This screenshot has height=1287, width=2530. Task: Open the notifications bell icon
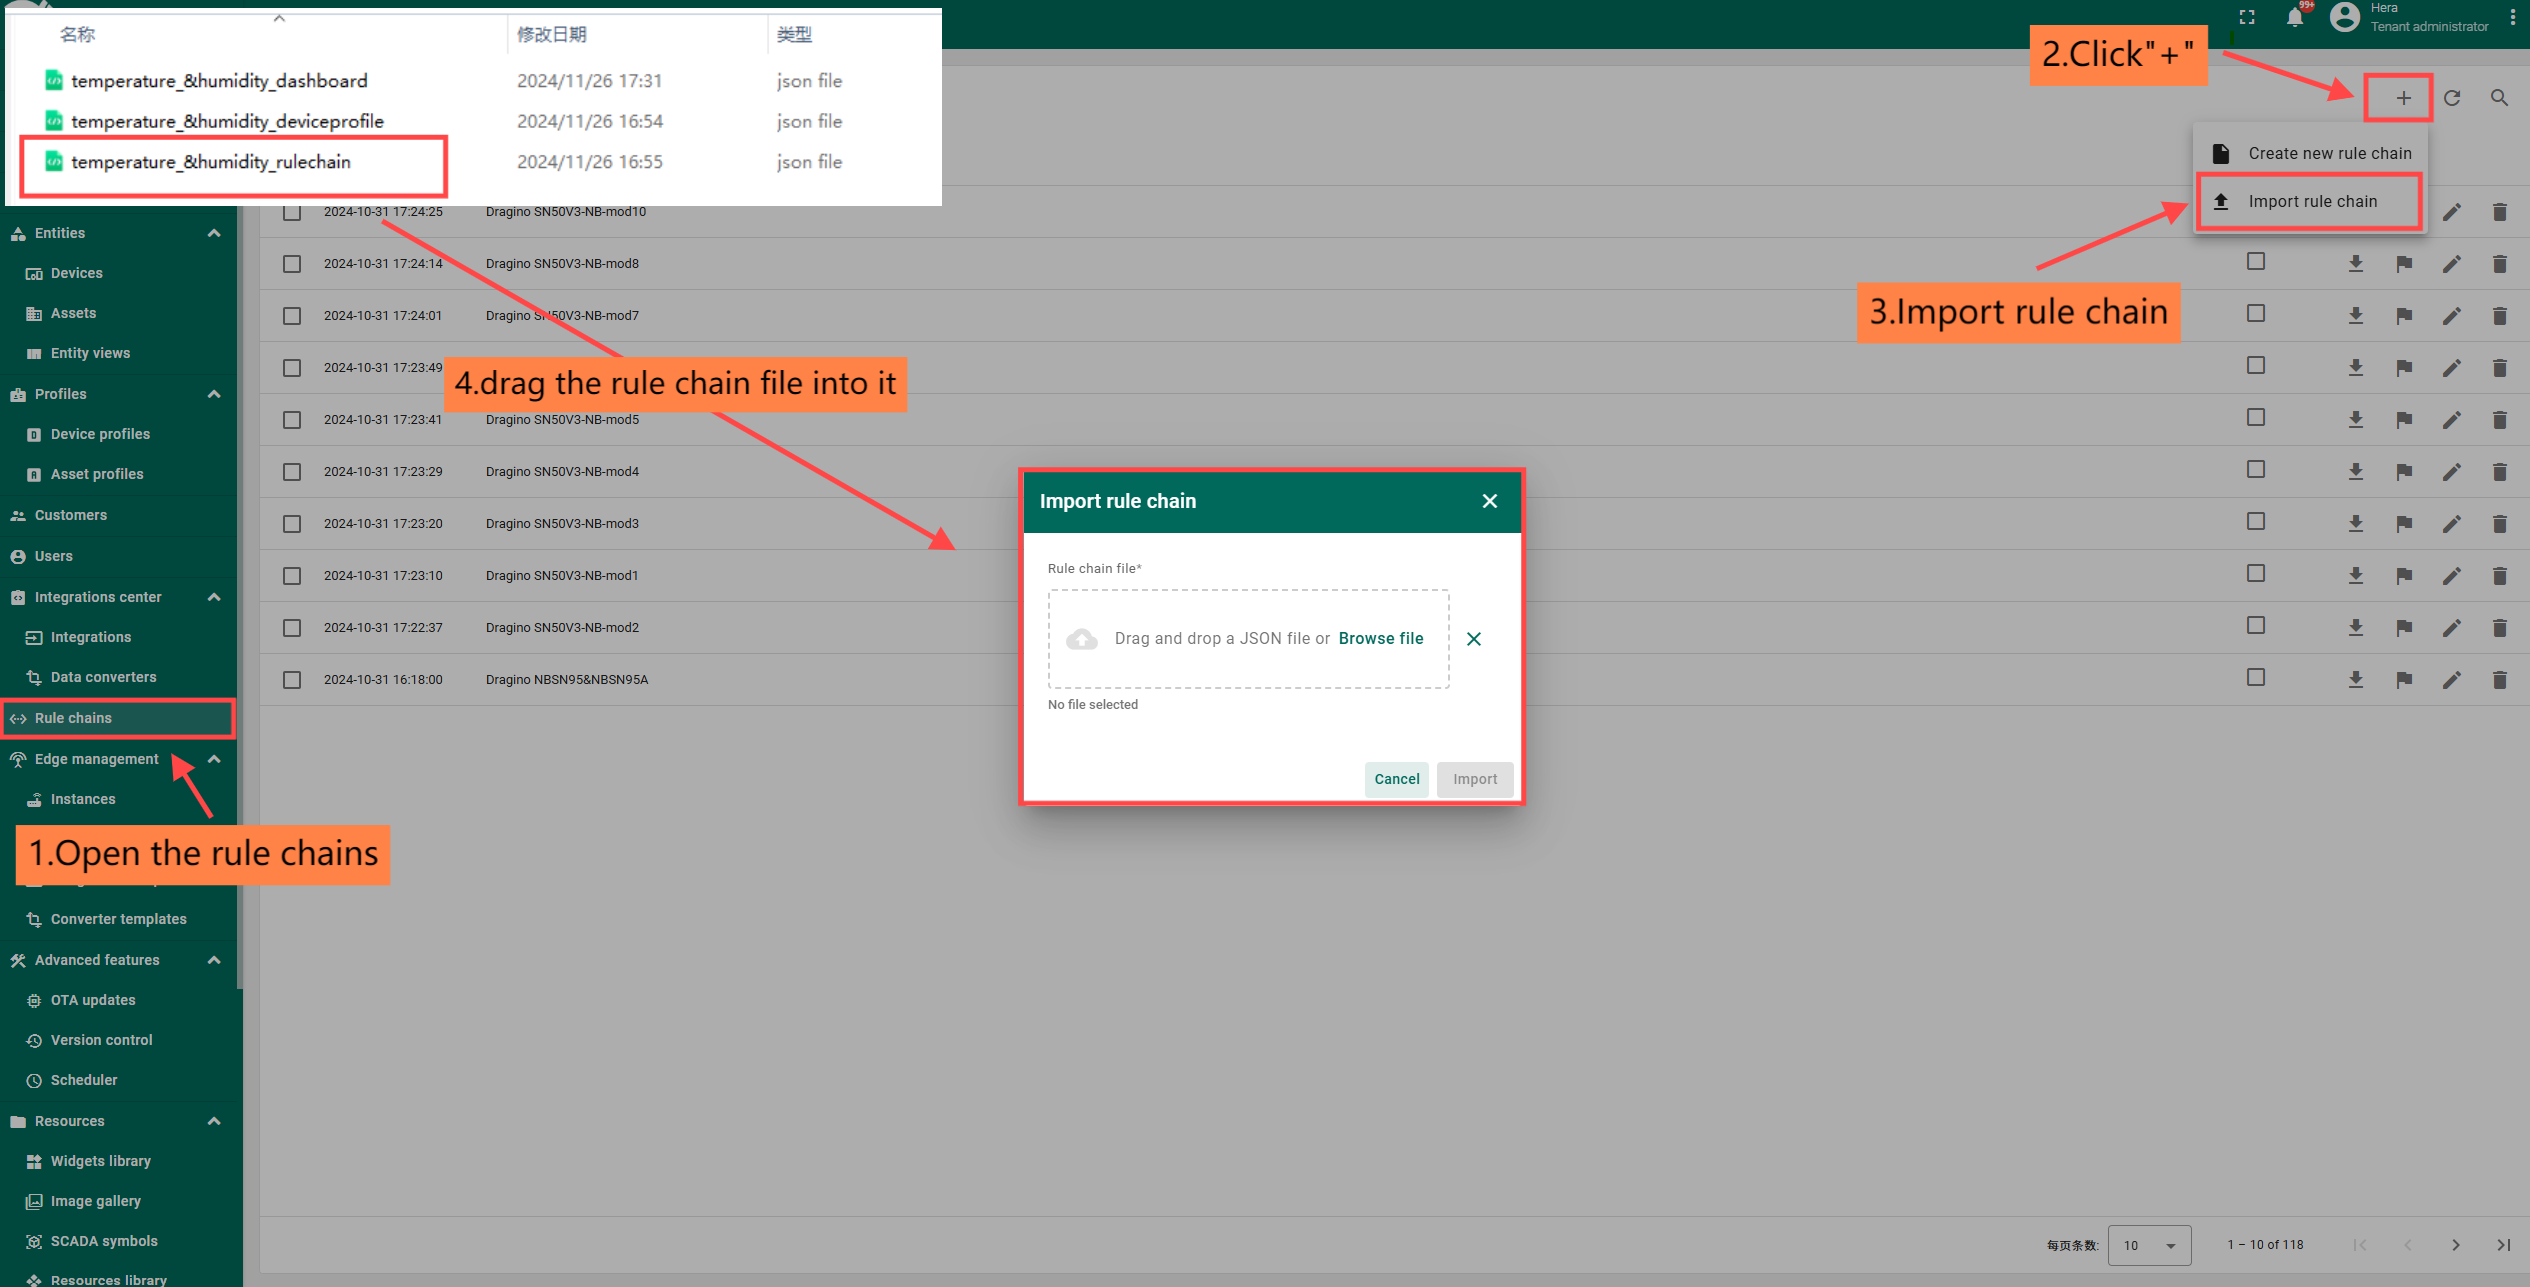pos(2295,18)
